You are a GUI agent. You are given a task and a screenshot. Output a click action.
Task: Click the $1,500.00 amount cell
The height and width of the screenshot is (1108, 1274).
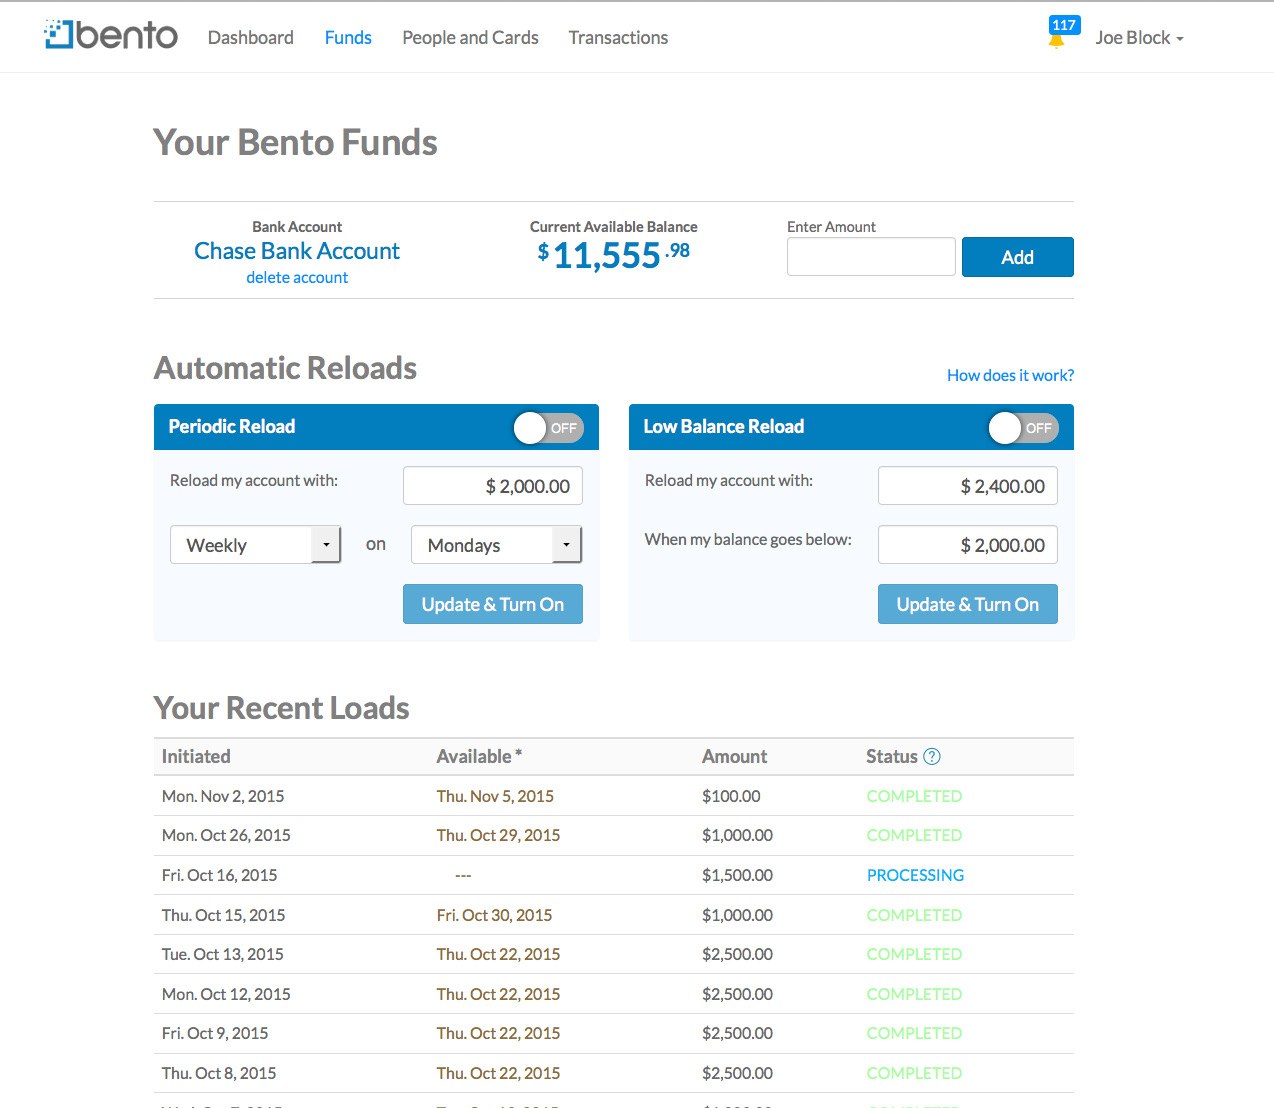[737, 875]
